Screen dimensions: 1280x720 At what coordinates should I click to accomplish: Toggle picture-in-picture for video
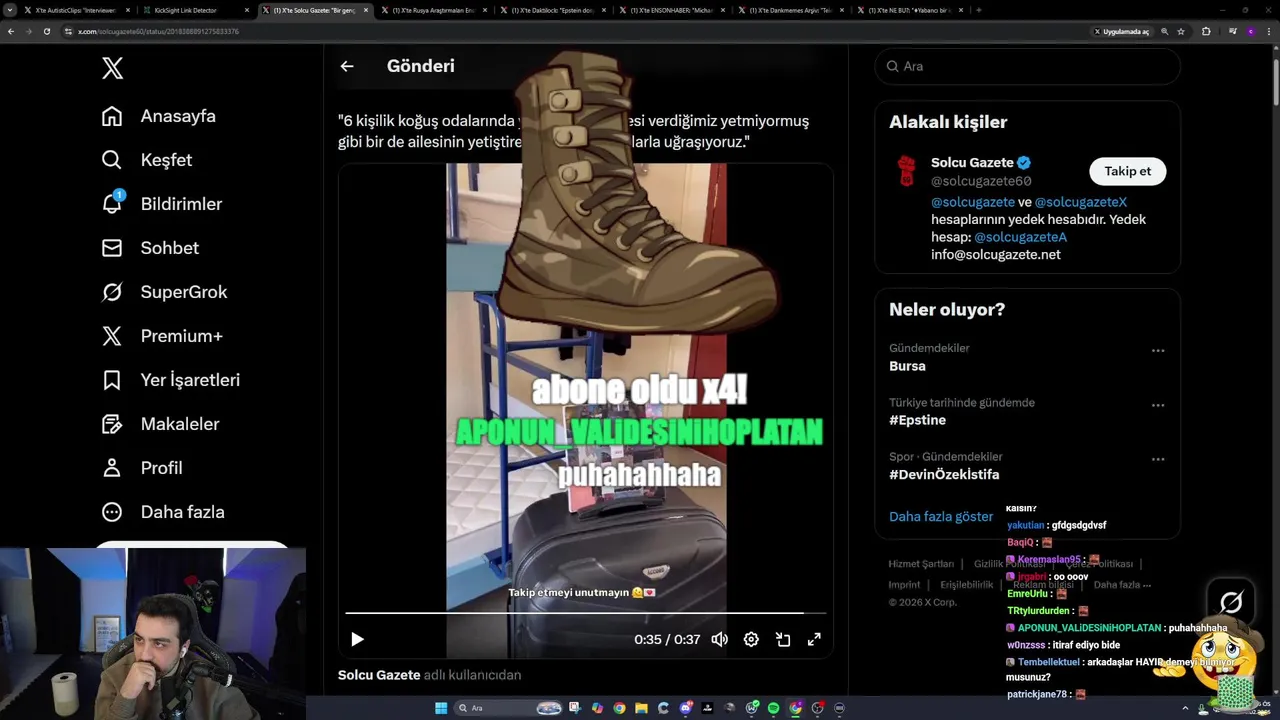[783, 639]
